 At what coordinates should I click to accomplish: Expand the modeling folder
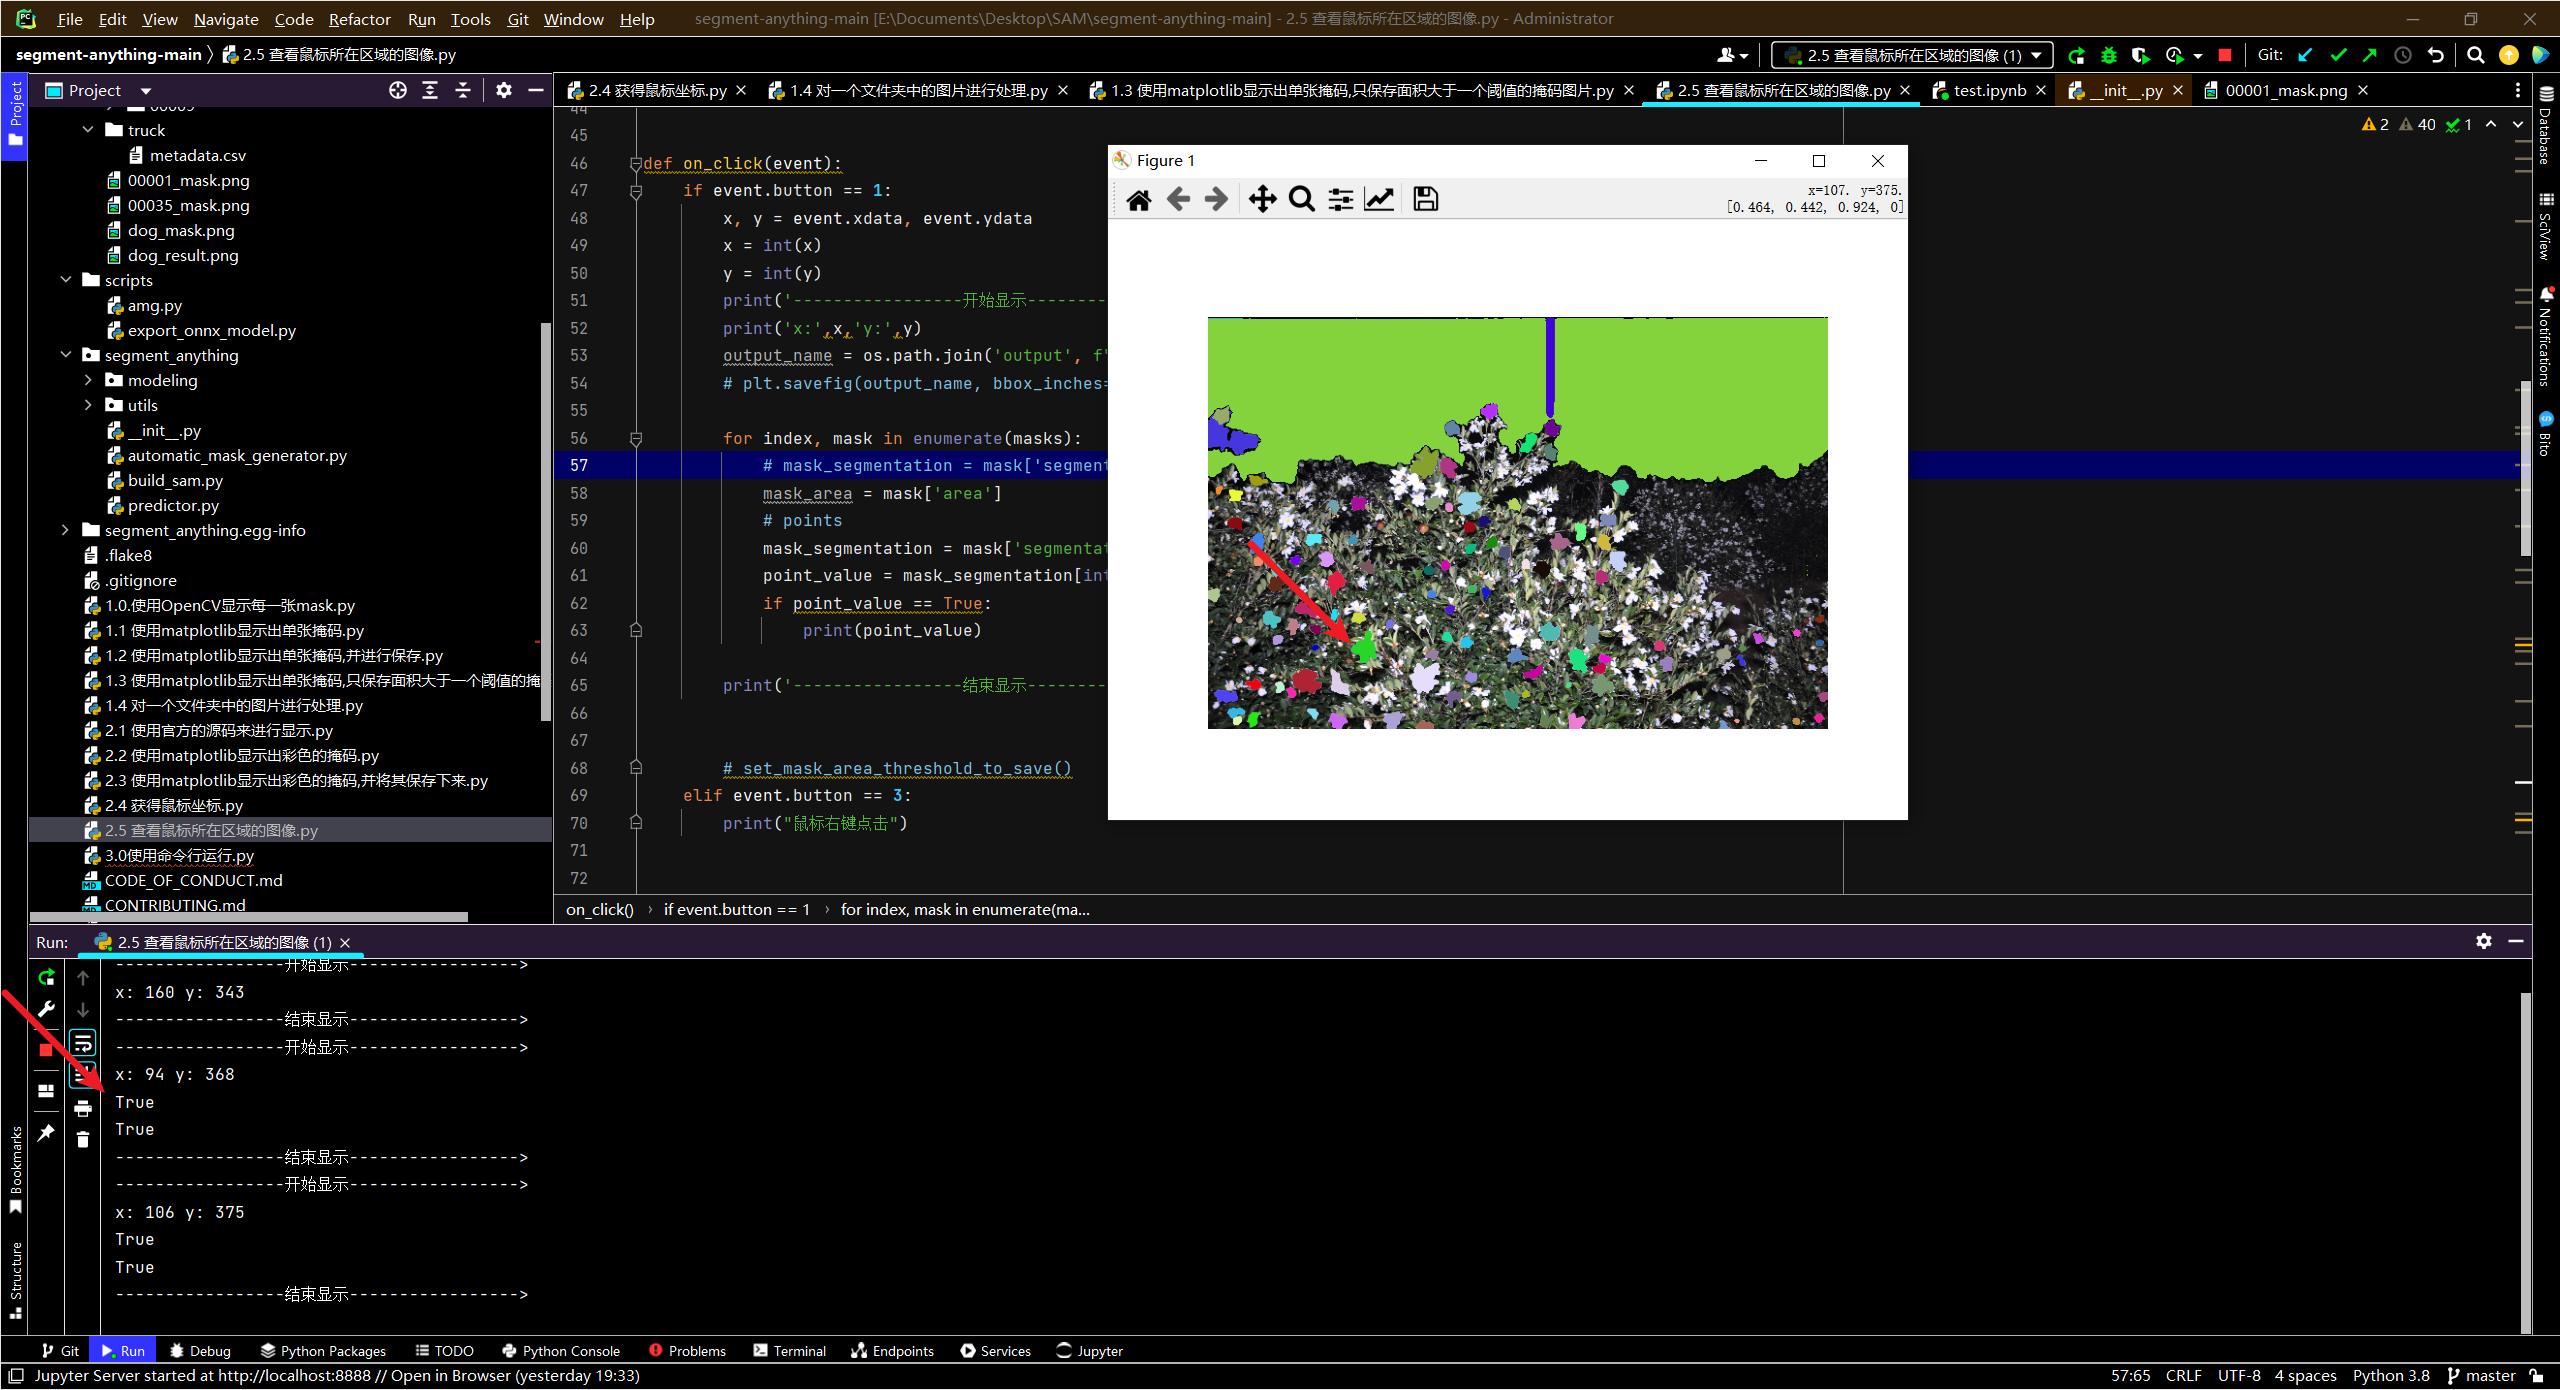(88, 380)
